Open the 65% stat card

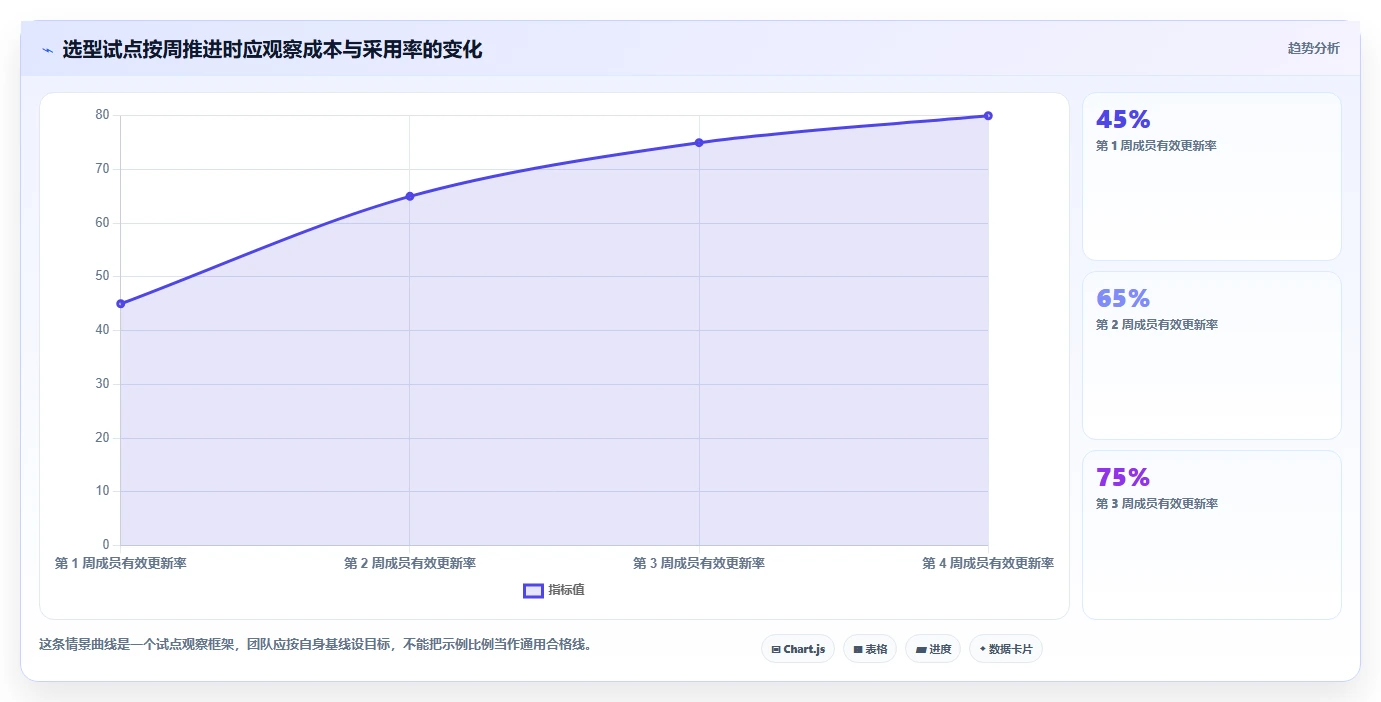(x=1212, y=355)
